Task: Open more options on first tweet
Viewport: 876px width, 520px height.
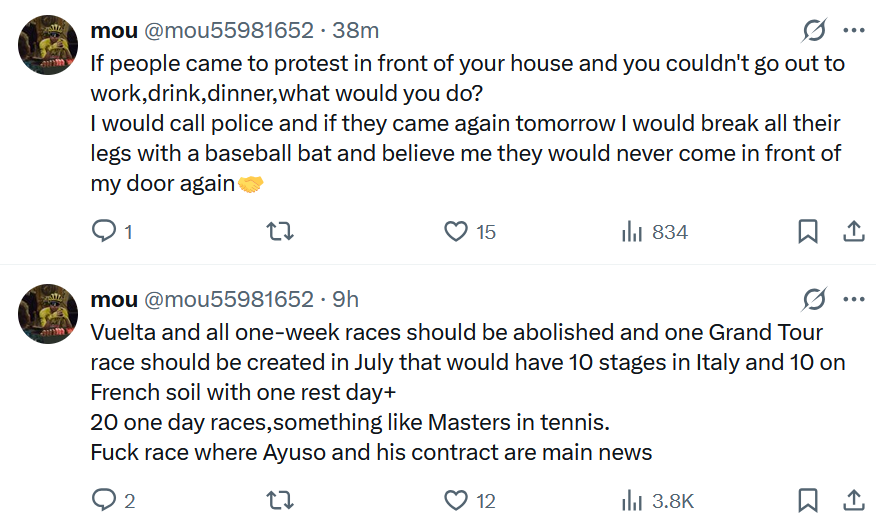Action: point(854,31)
